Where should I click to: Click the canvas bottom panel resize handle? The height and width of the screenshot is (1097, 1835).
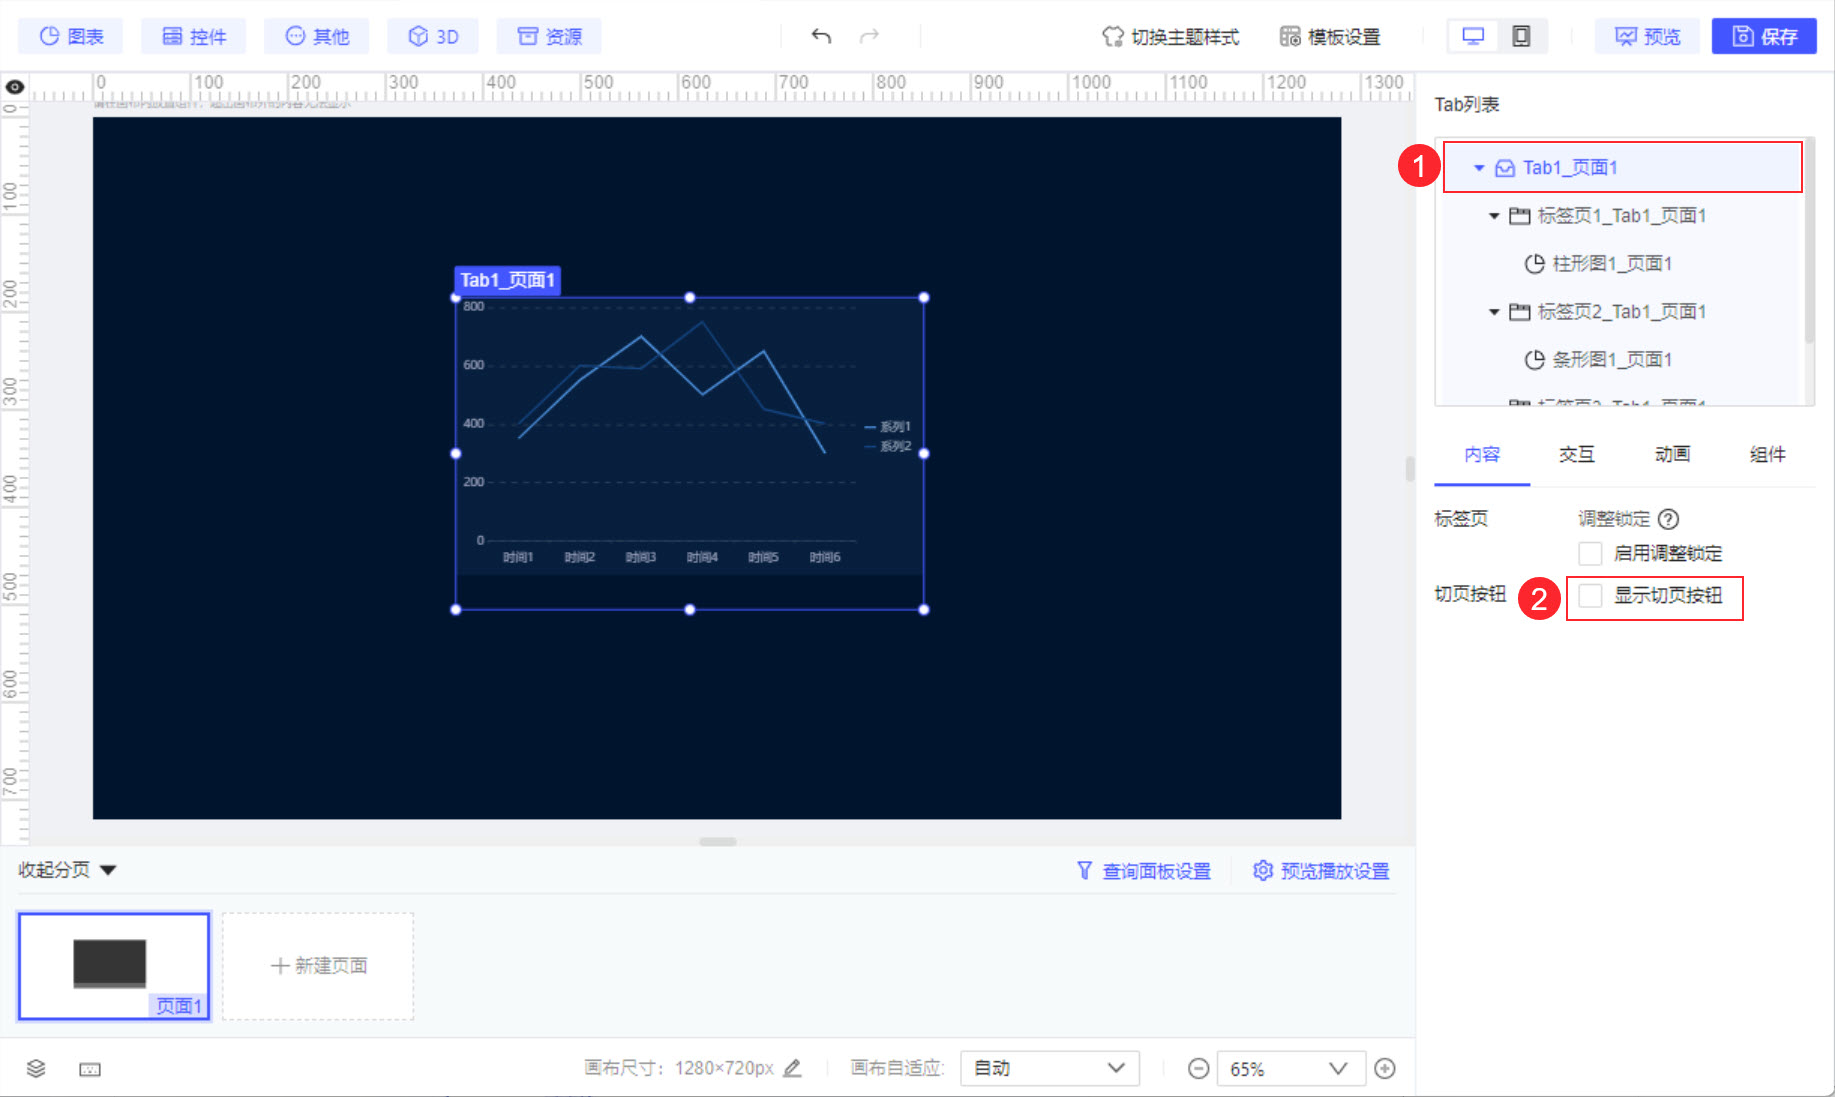(x=718, y=842)
